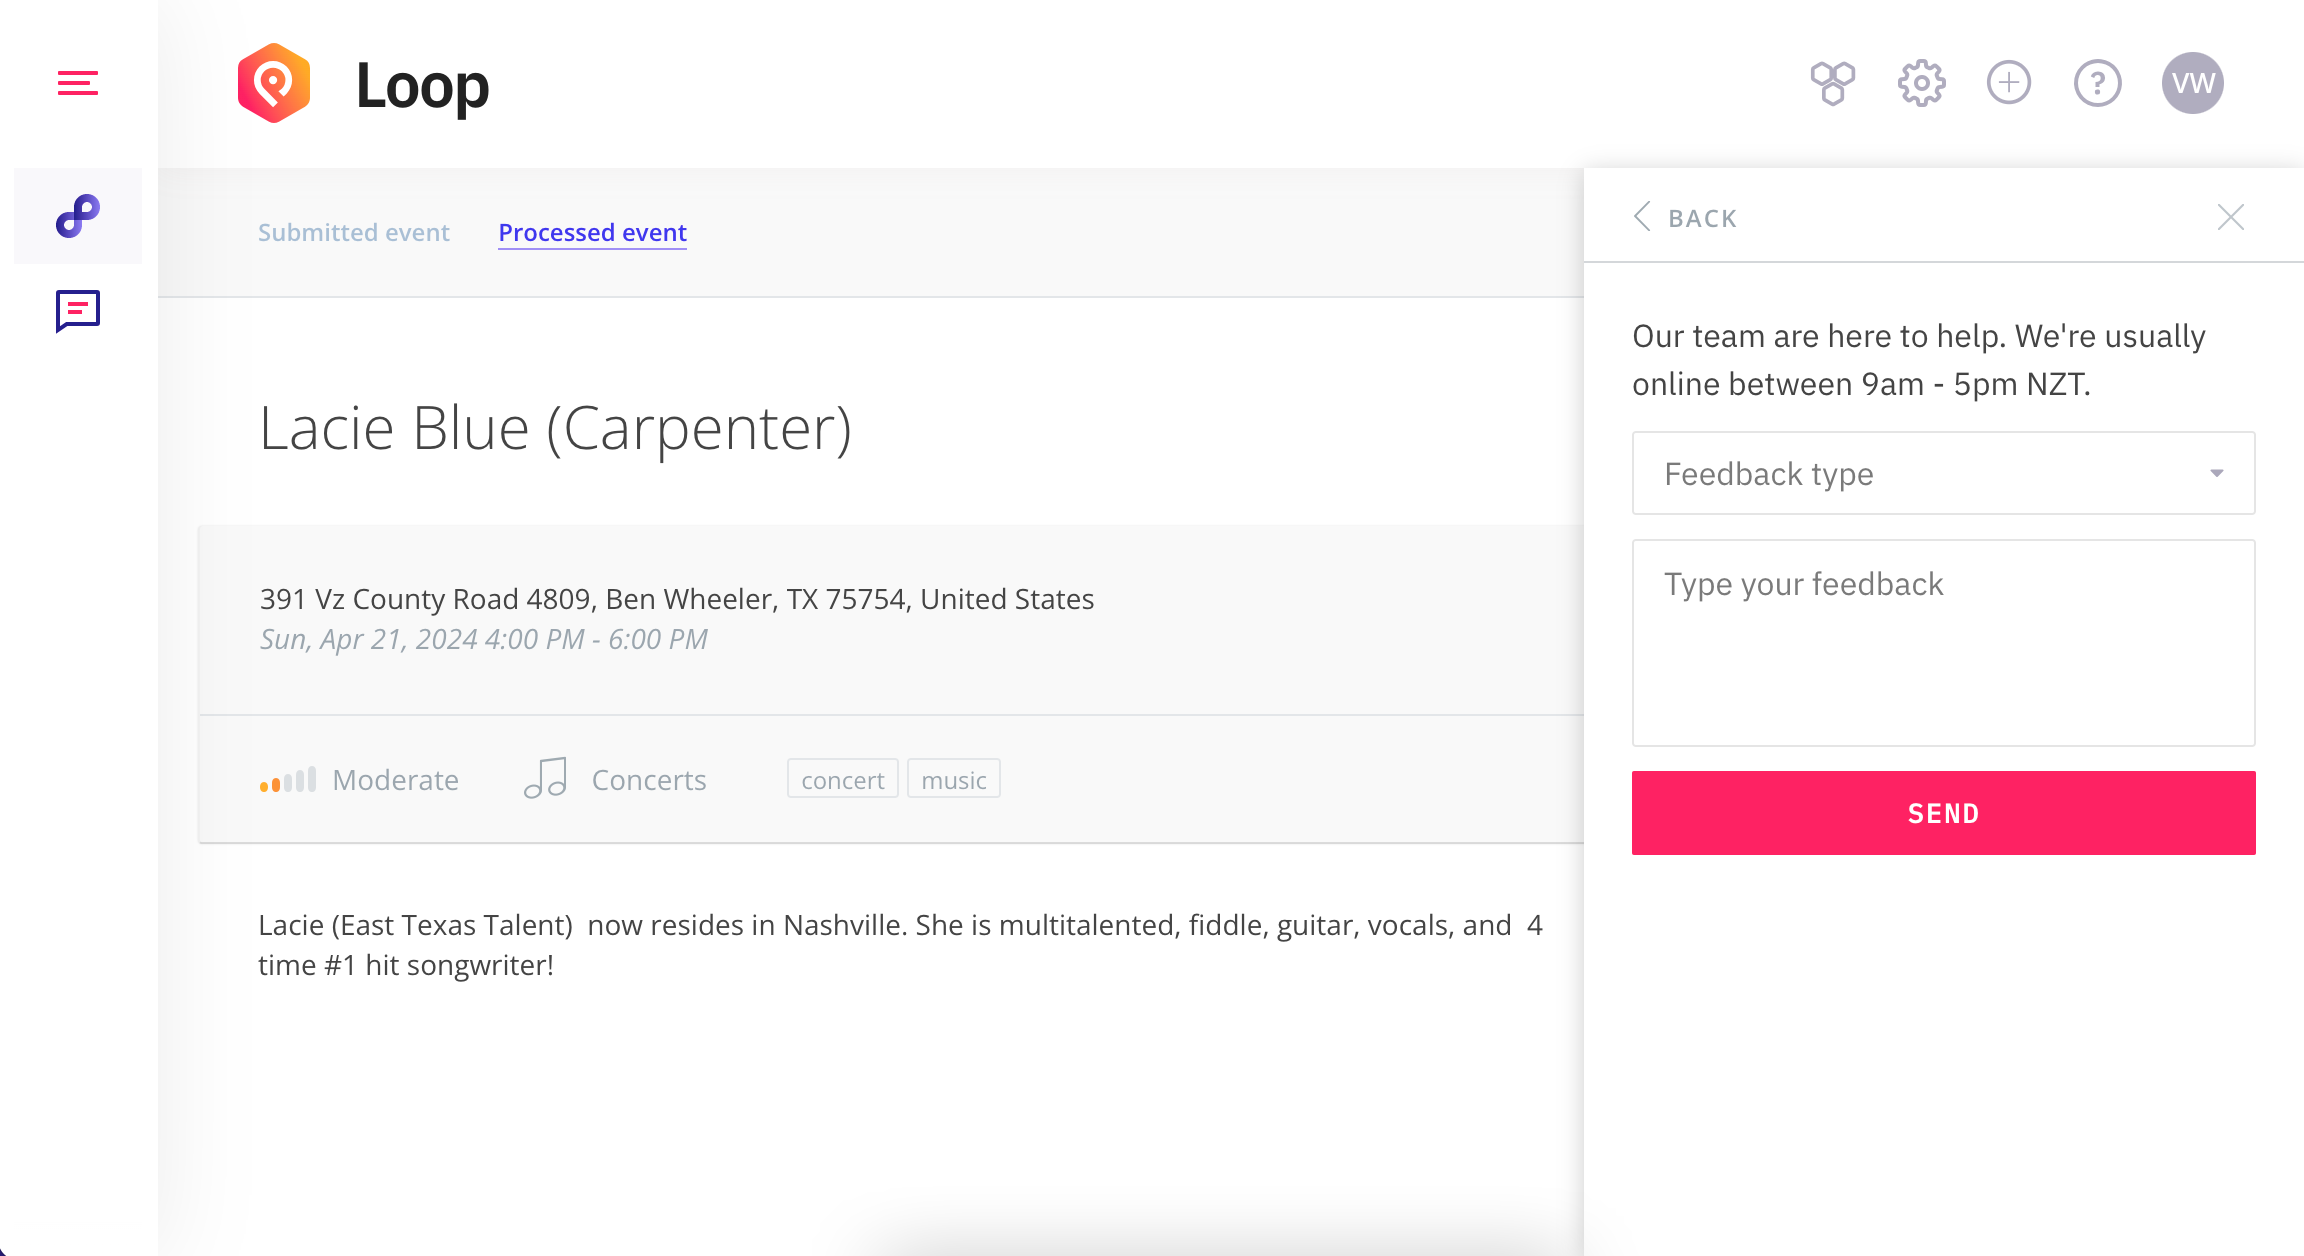This screenshot has width=2304, height=1256.
Task: Click the Feedback type dropdown arrow
Action: click(2216, 473)
